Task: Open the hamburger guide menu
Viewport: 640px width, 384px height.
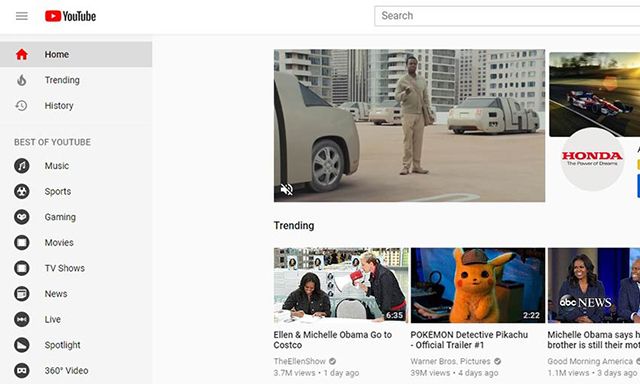Action: click(22, 16)
